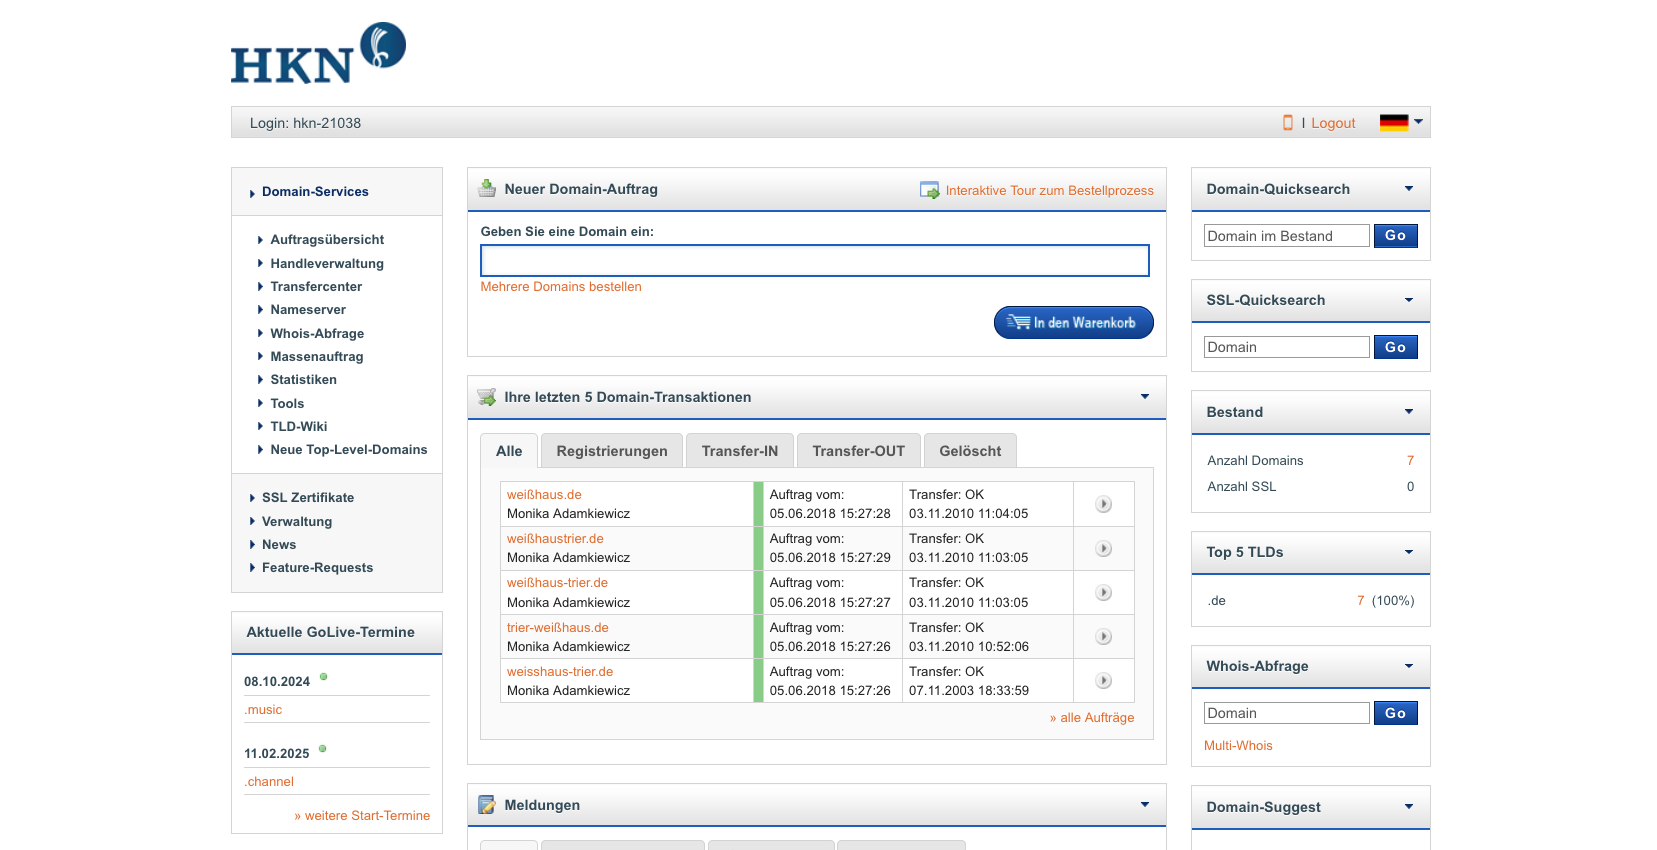Collapse the Bestand panel
Viewport: 1657px width, 850px height.
click(1409, 412)
